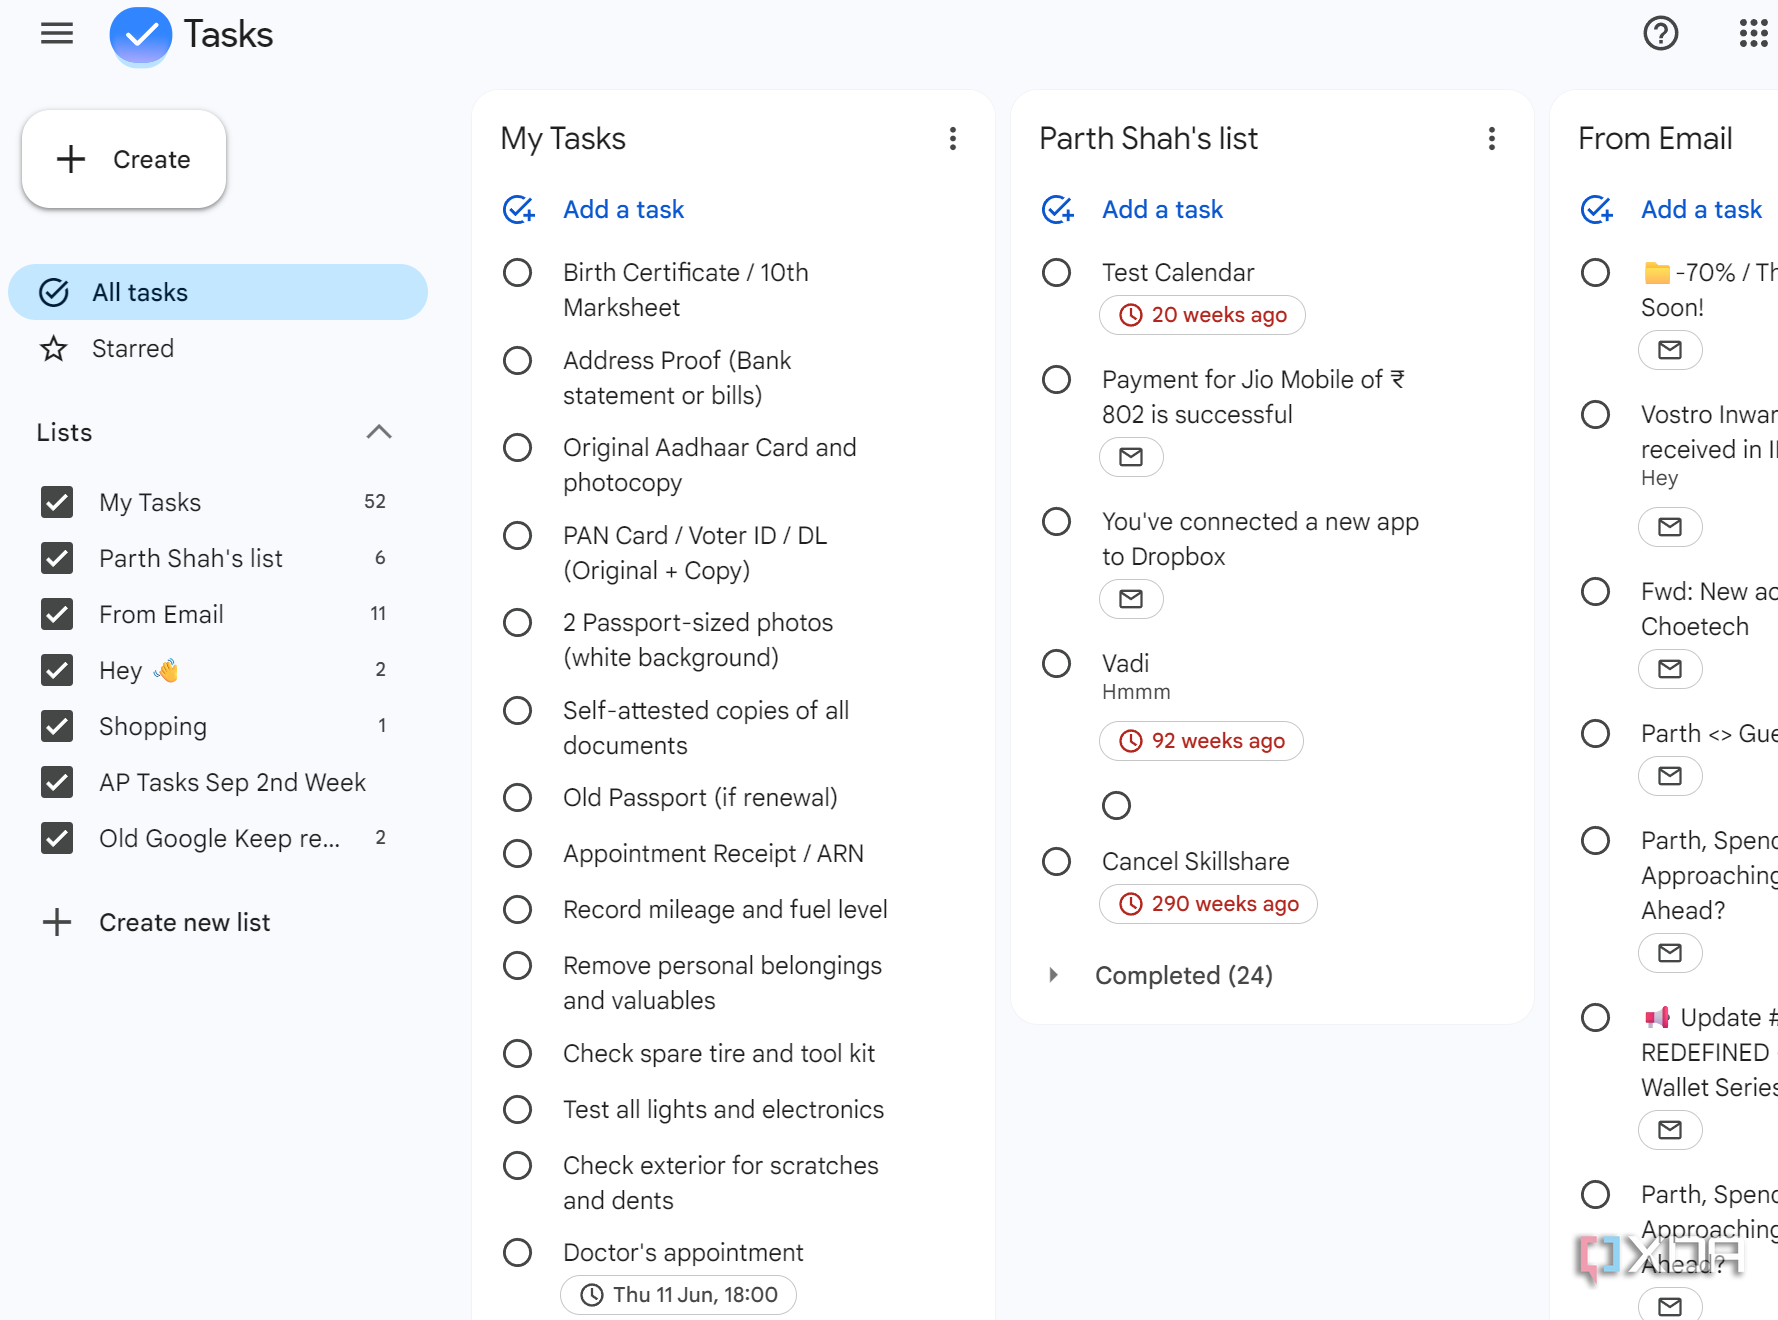Mark Test Calendar task complete
Image resolution: width=1778 pixels, height=1320 pixels.
pos(1056,273)
